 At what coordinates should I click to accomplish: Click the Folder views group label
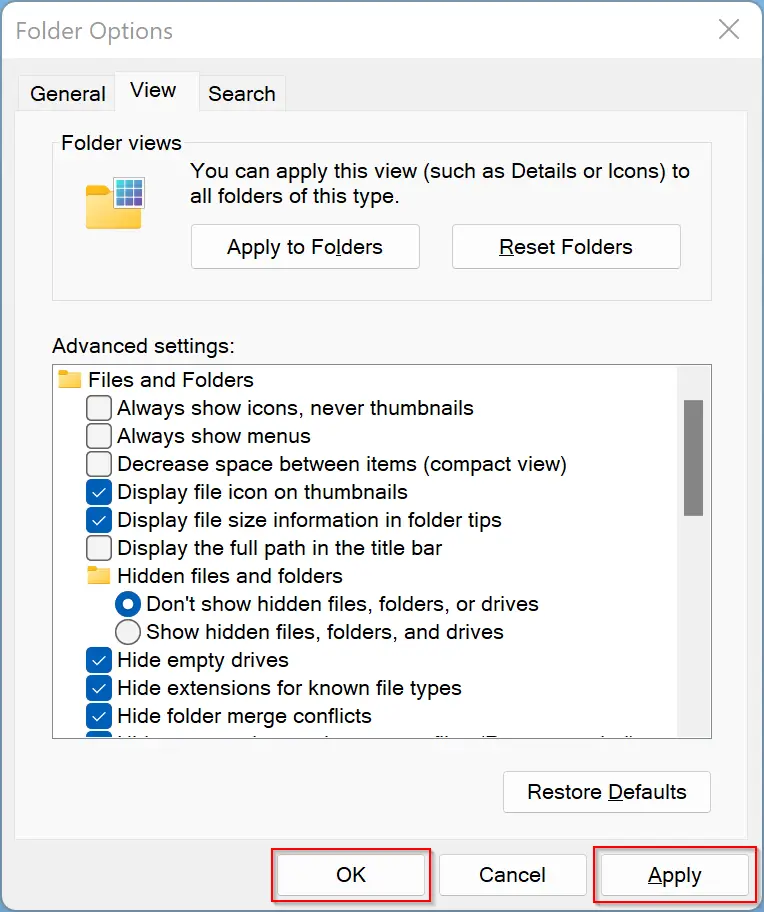pyautogui.click(x=122, y=143)
